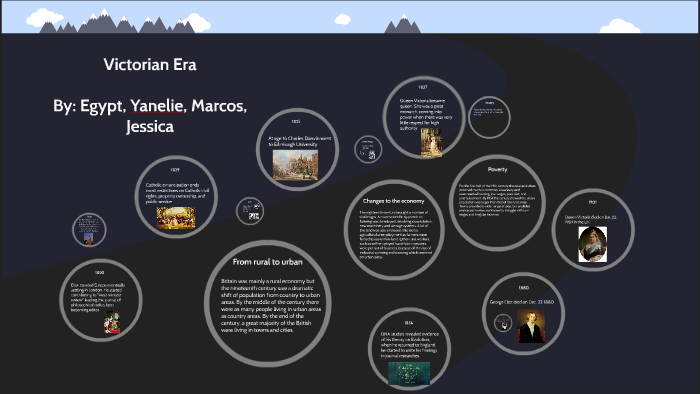
Task: Select the Poverty heading above the long paragraph
Action: [x=497, y=170]
